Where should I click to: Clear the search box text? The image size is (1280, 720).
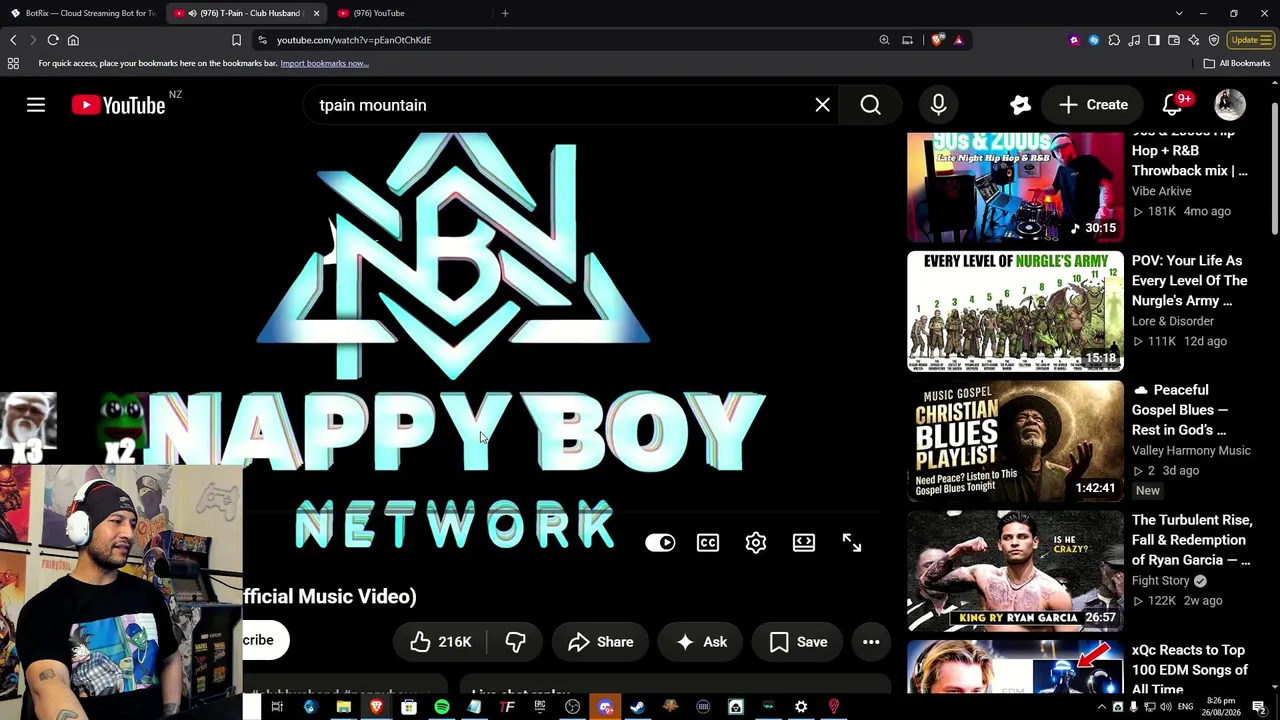[822, 105]
